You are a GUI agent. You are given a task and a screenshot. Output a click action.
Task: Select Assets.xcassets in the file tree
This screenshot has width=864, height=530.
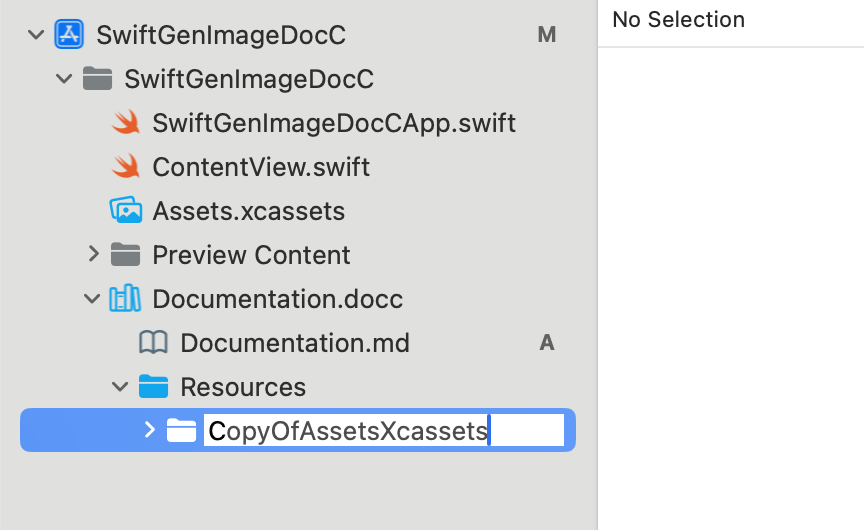248,211
